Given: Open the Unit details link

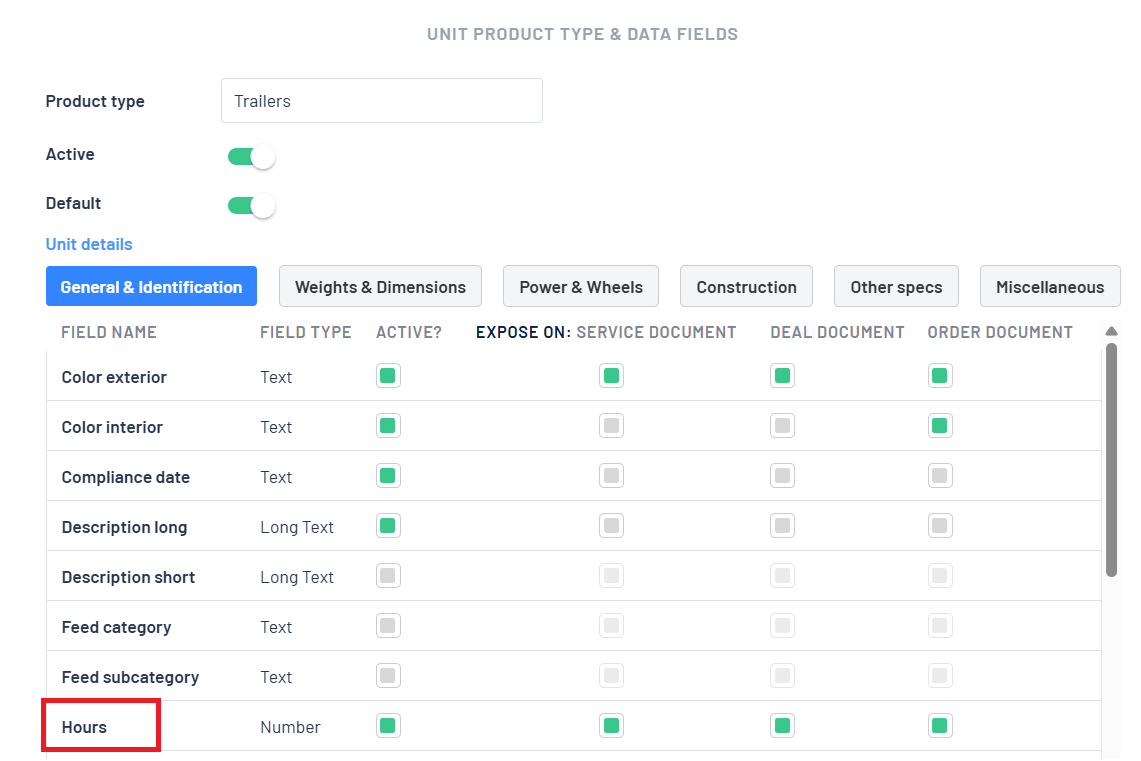Looking at the screenshot, I should coord(89,244).
